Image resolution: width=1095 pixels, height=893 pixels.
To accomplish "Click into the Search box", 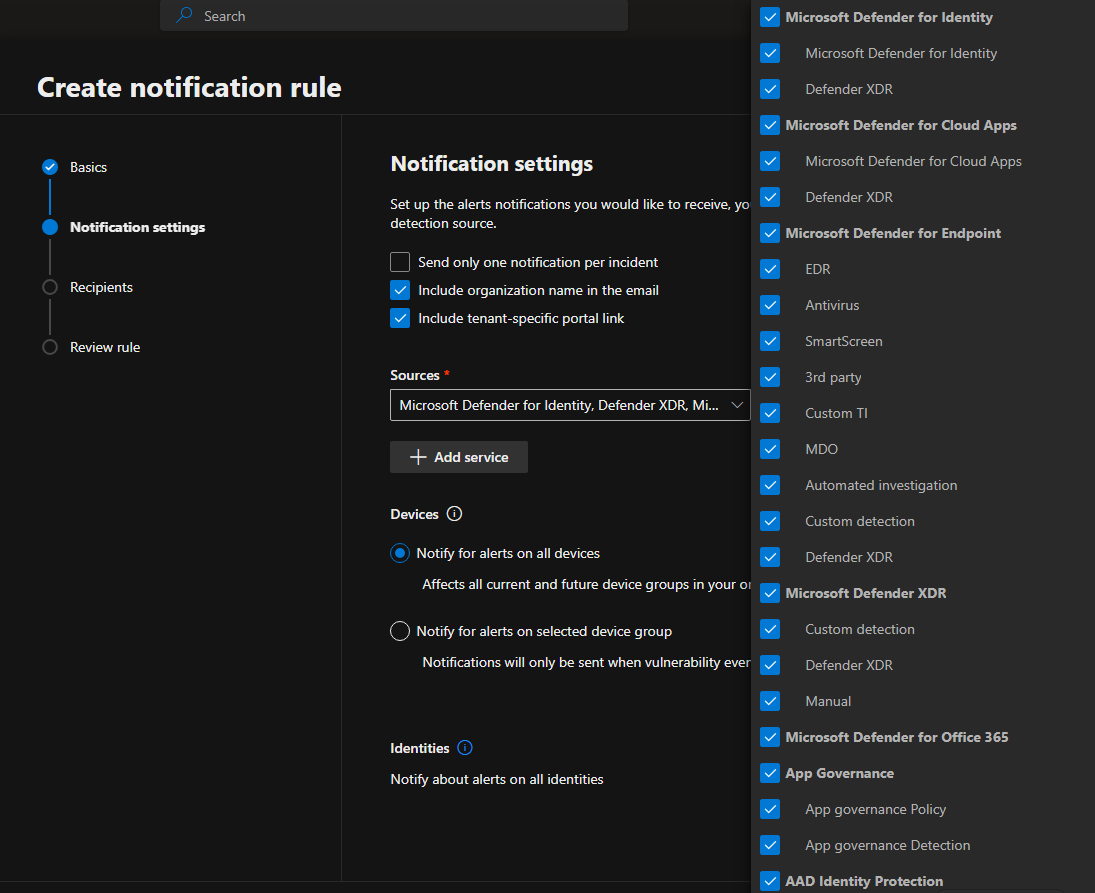I will coord(400,16).
